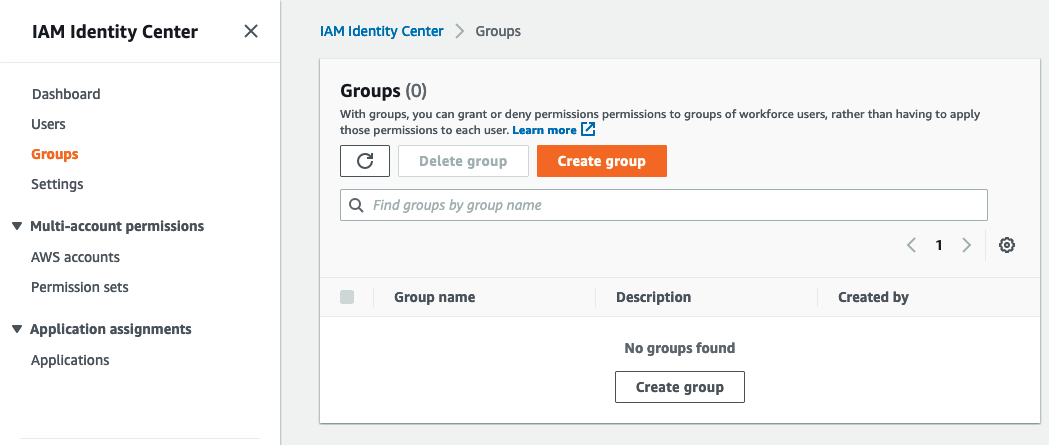Viewport: 1049px width, 445px height.
Task: Click Create group under No groups found
Action: (680, 387)
